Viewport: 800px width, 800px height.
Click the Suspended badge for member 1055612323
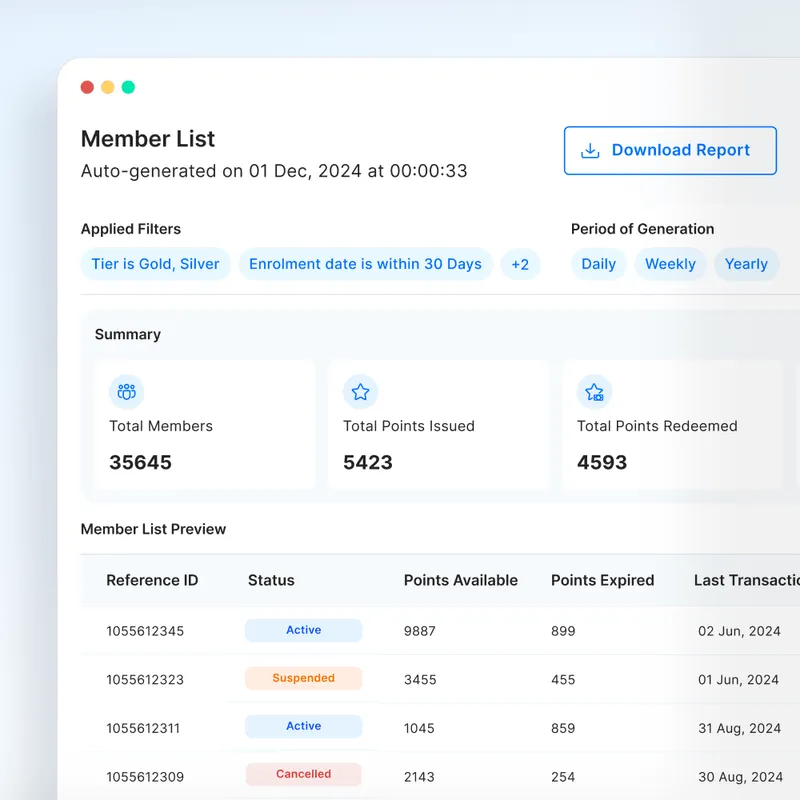tap(303, 678)
